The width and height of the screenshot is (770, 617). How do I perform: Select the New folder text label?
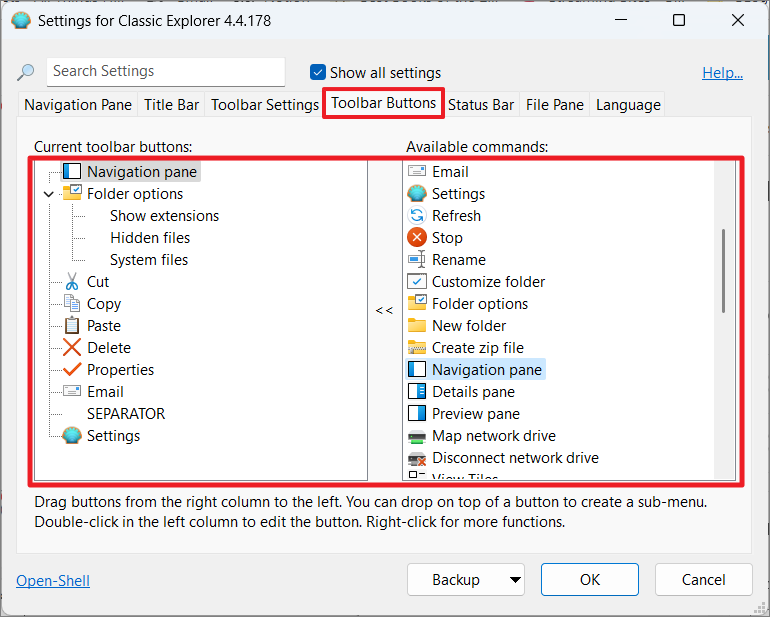click(469, 326)
